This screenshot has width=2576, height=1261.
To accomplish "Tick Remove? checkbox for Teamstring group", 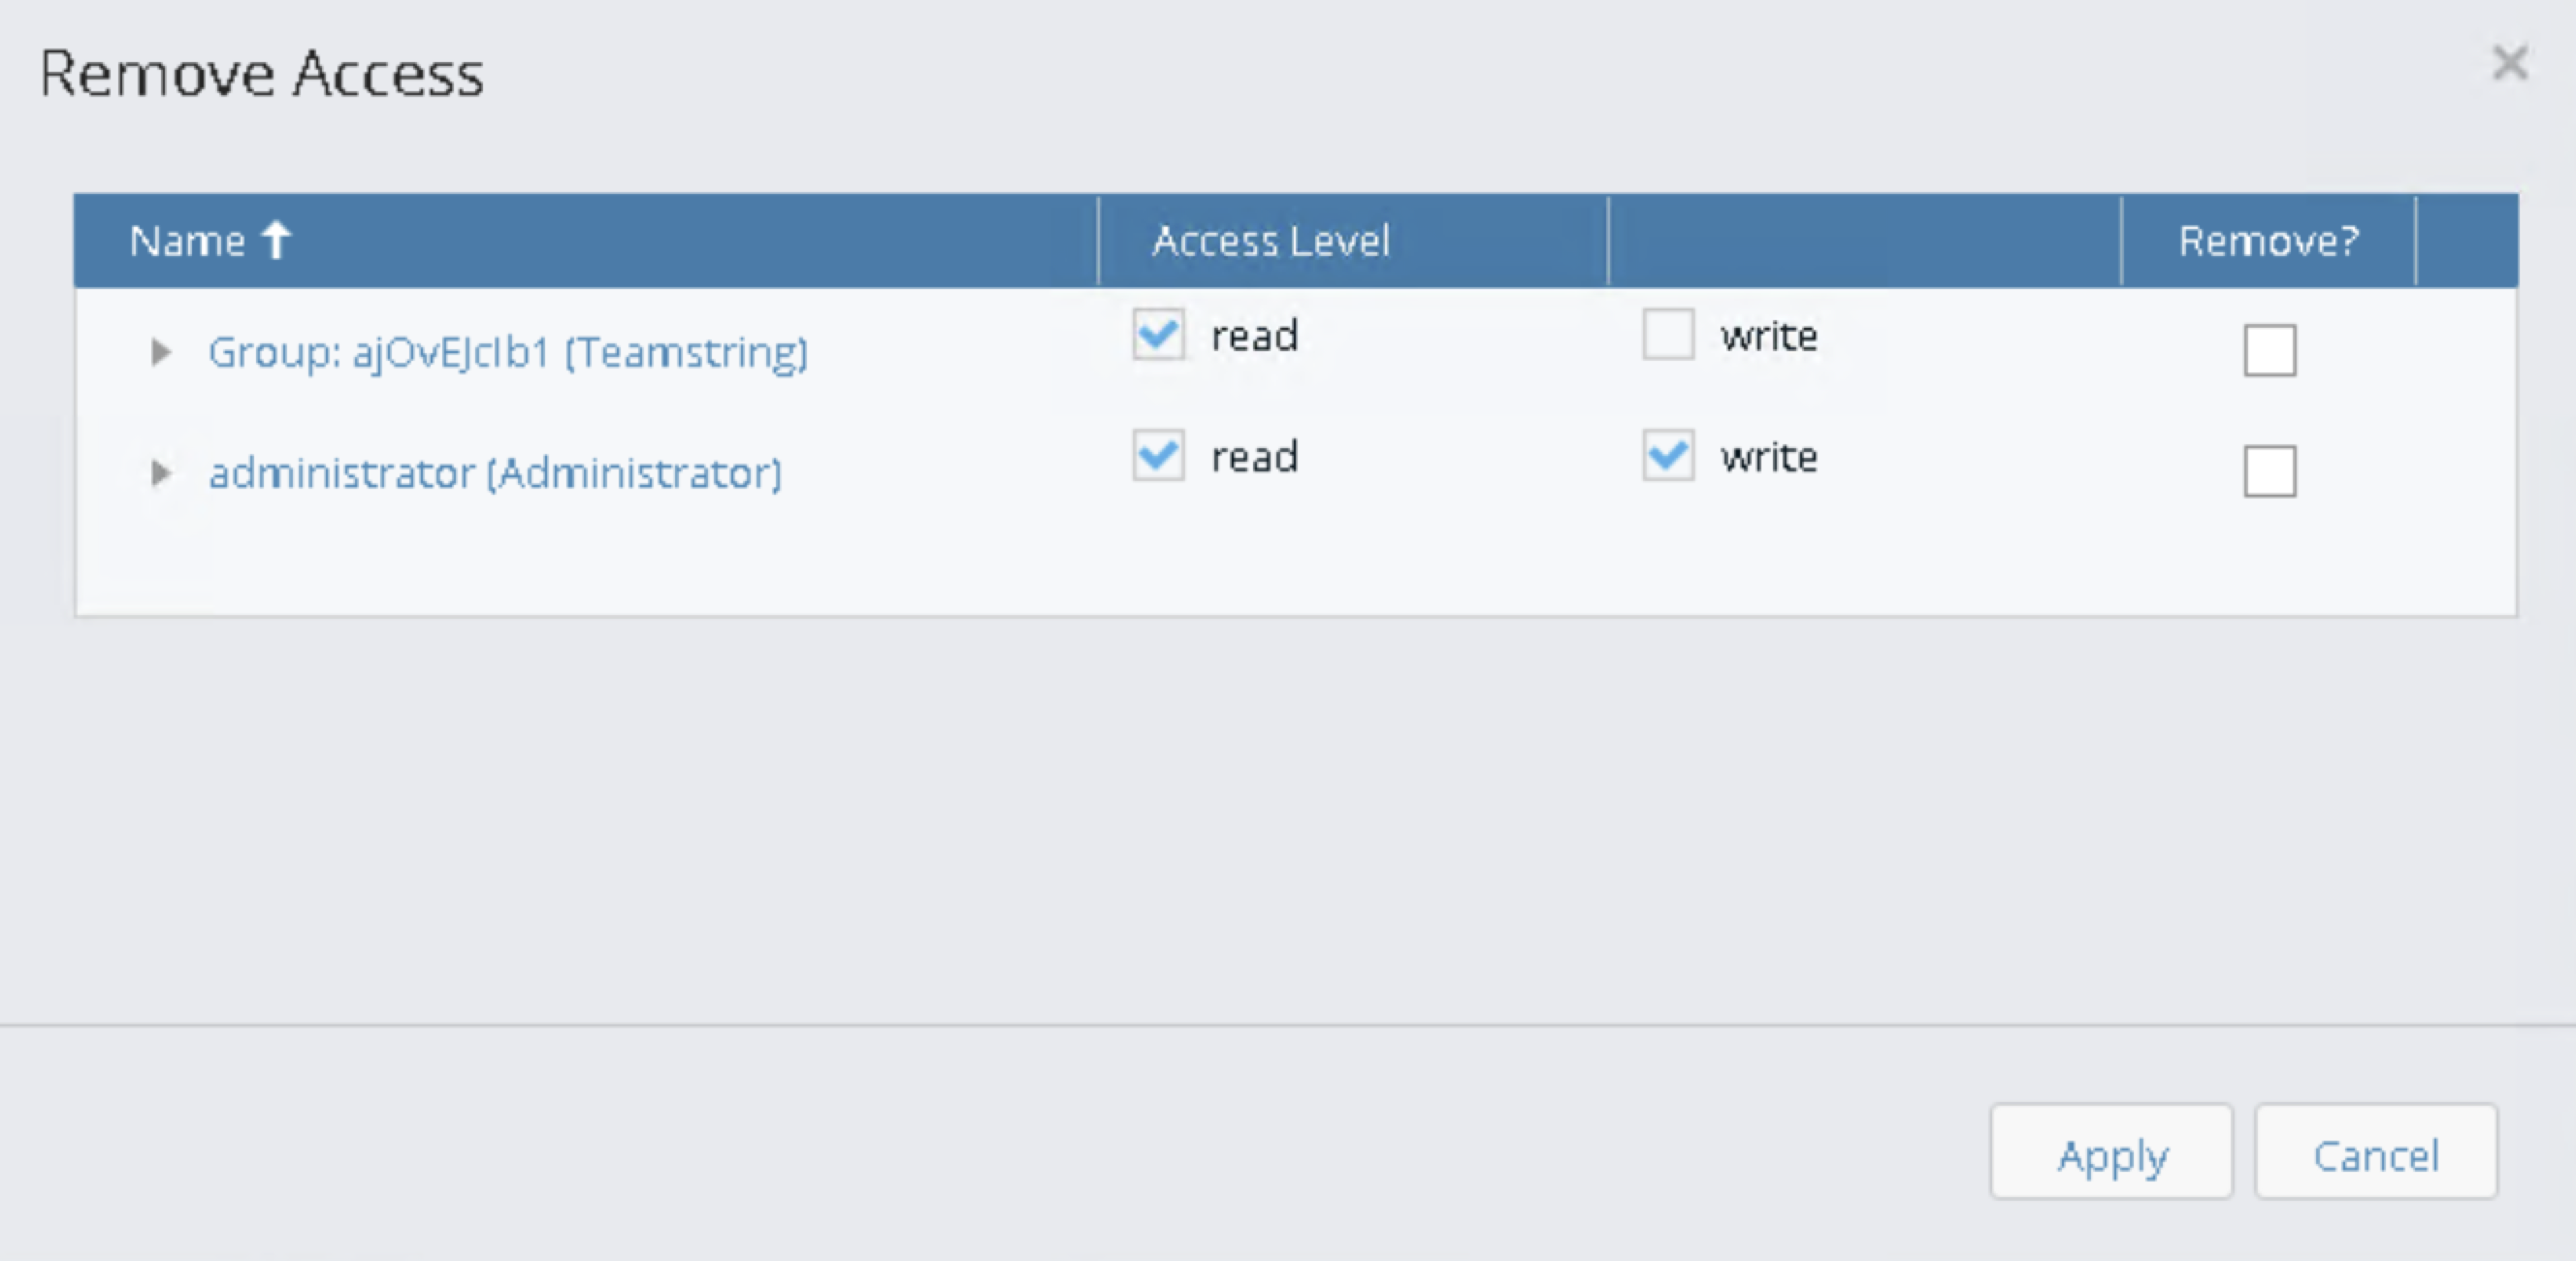I will pos(2269,350).
